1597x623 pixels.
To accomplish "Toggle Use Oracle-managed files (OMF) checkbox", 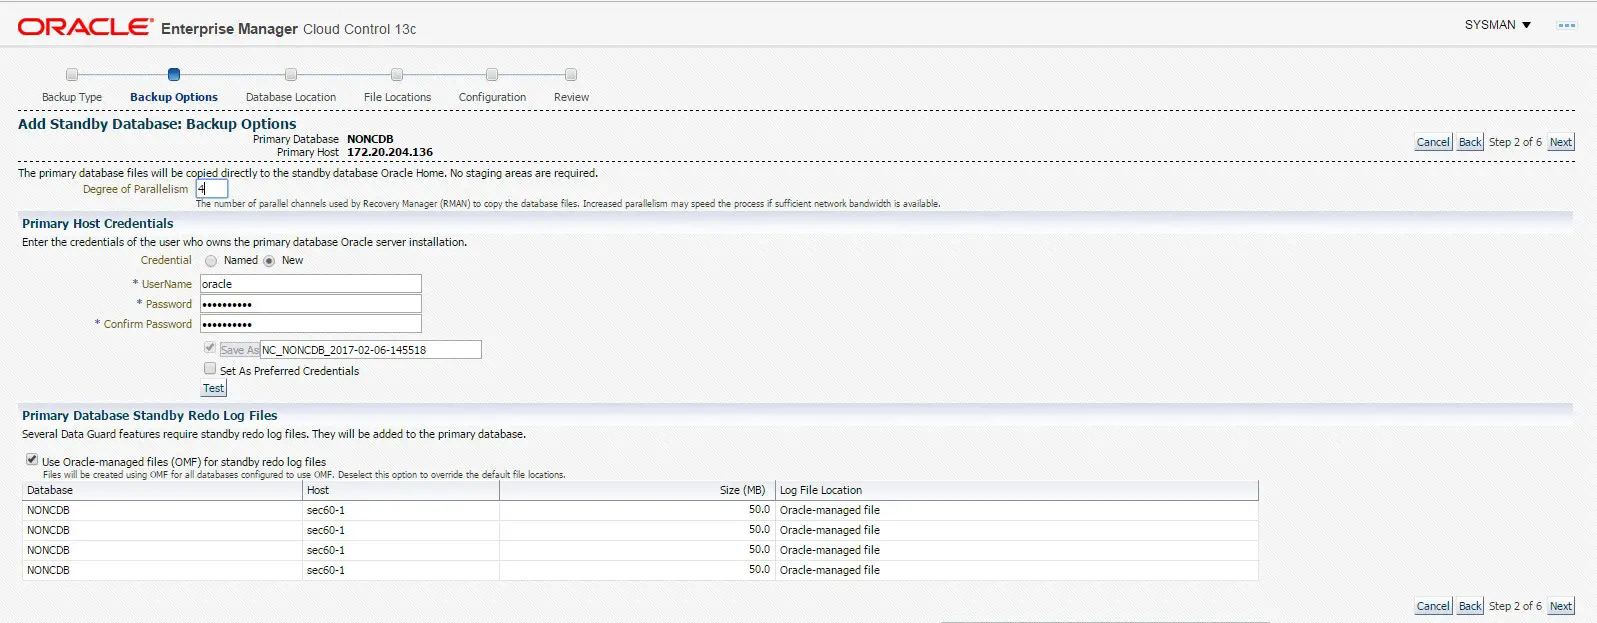I will (32, 459).
